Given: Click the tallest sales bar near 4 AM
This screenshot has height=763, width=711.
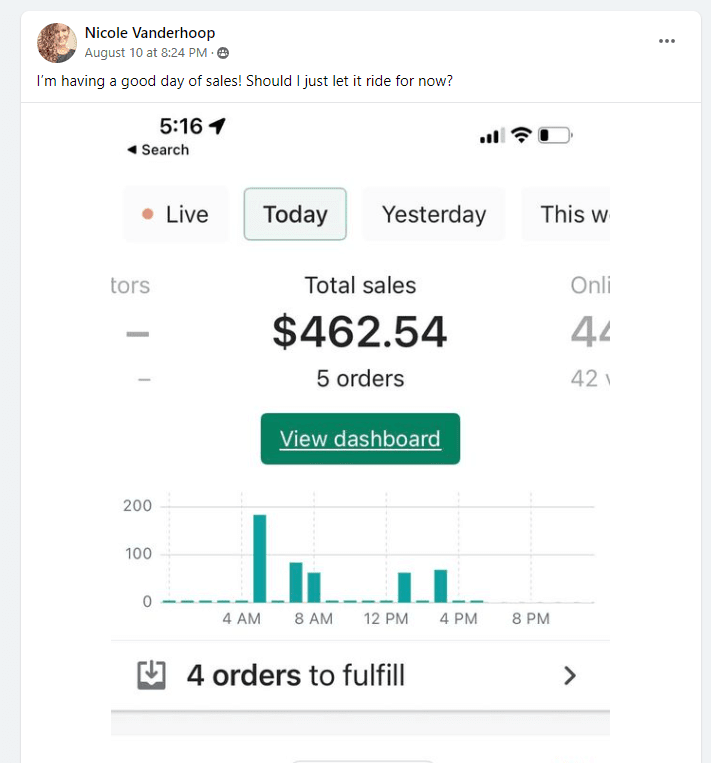Looking at the screenshot, I should (x=259, y=558).
